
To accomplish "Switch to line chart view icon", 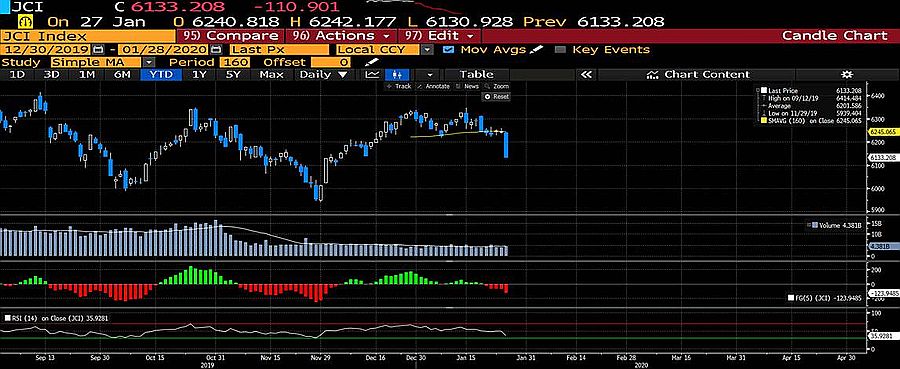I will pyautogui.click(x=373, y=75).
